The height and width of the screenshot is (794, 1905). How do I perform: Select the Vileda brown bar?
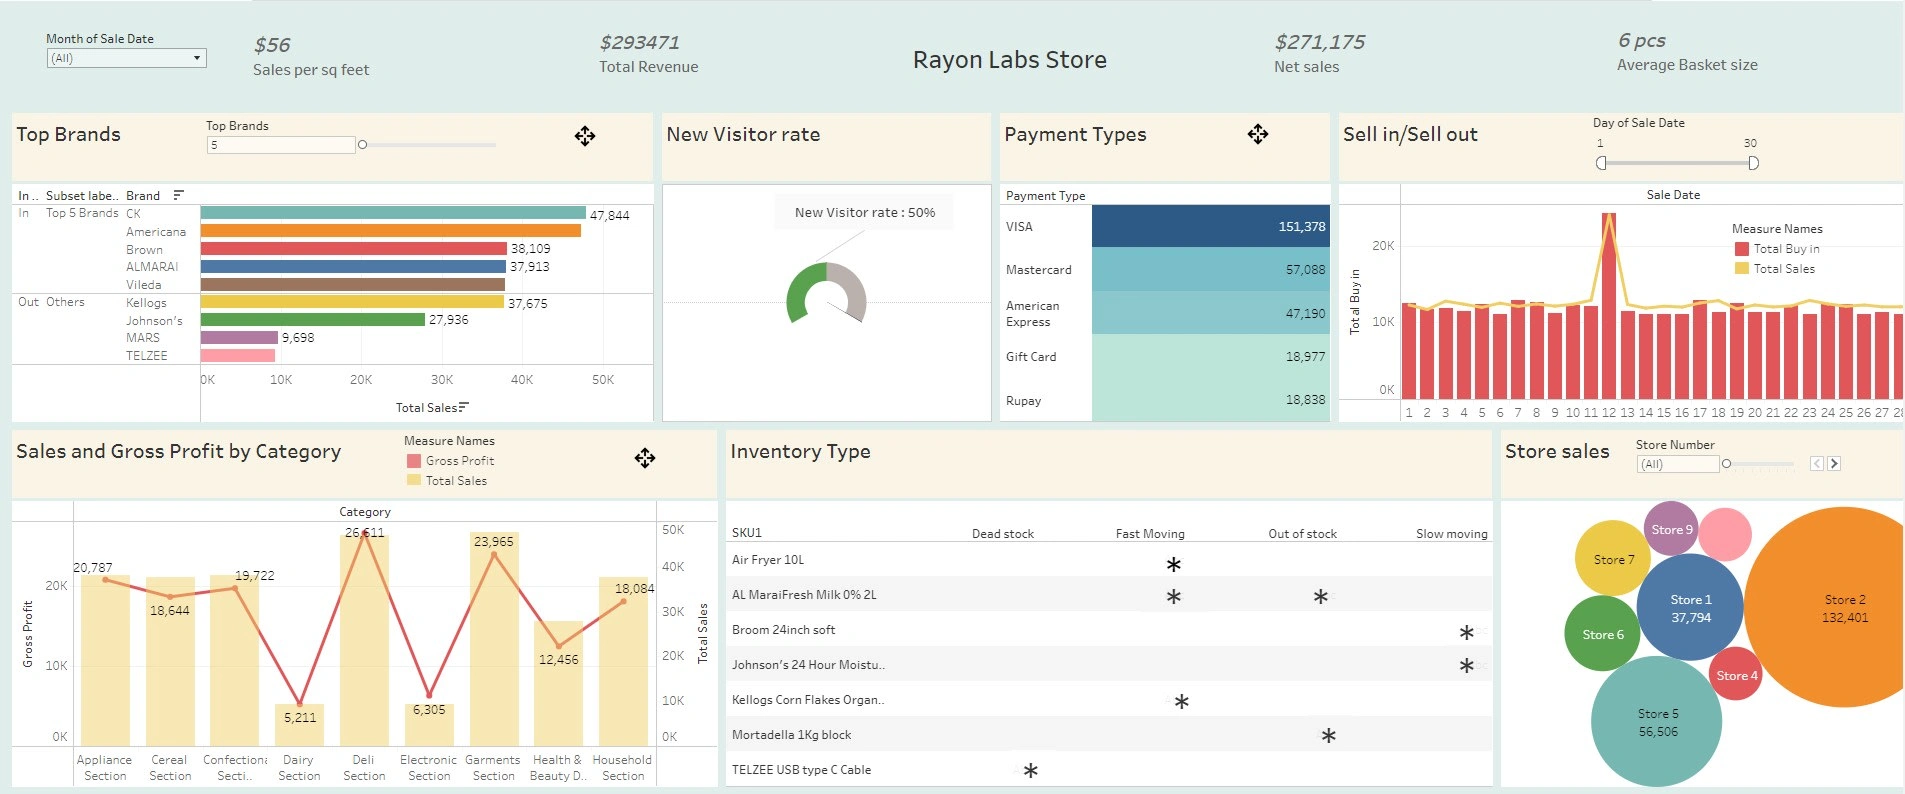353,285
